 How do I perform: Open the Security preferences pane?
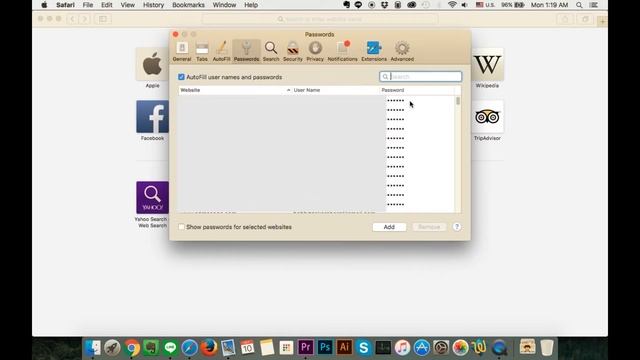pos(293,51)
